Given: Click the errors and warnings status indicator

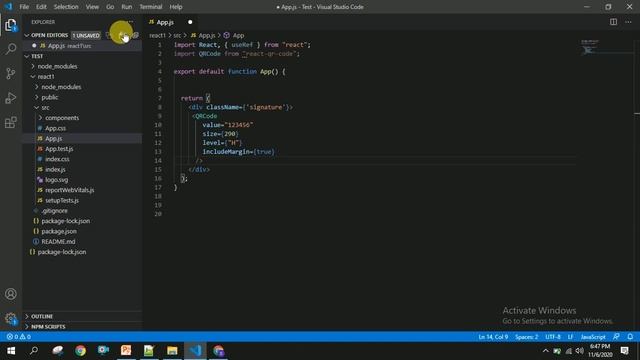Looking at the screenshot, I should (19, 337).
